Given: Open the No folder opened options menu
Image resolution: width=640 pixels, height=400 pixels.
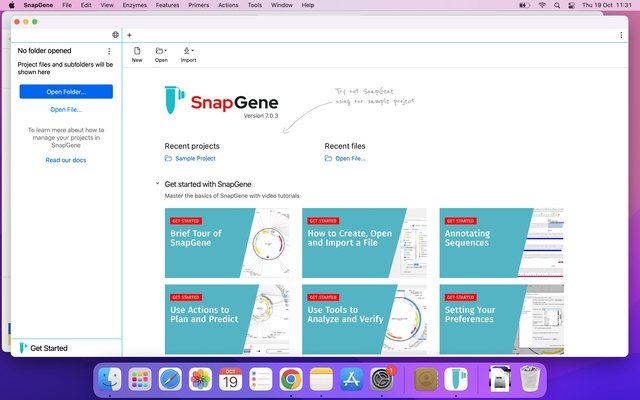Looking at the screenshot, I should (109, 51).
